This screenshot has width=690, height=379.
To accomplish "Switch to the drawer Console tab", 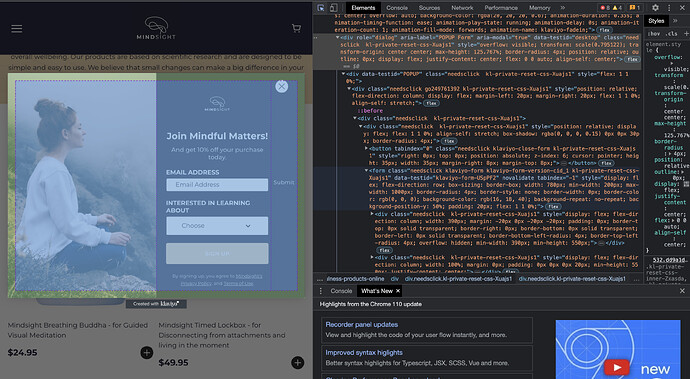I will click(341, 291).
